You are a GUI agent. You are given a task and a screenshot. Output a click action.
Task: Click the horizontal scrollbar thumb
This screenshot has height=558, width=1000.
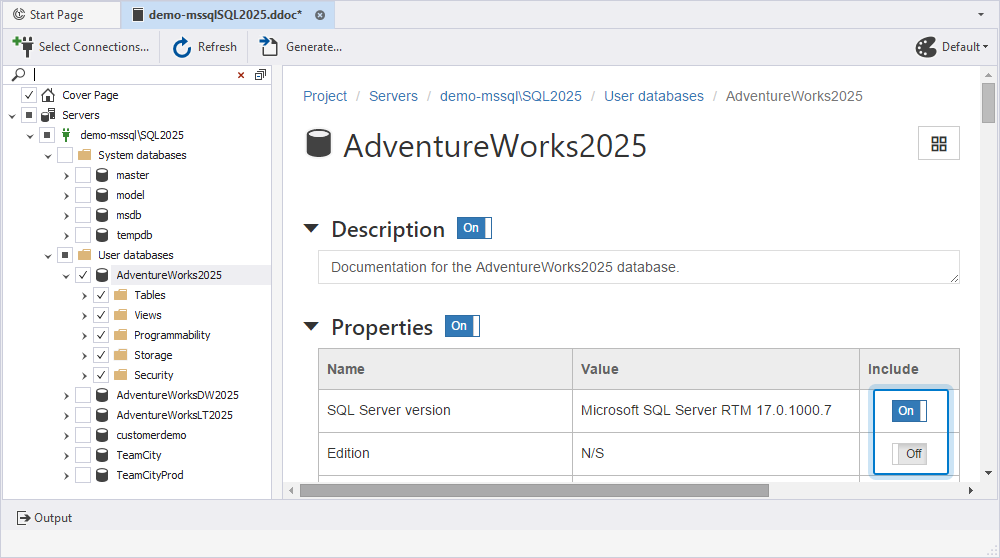(534, 490)
